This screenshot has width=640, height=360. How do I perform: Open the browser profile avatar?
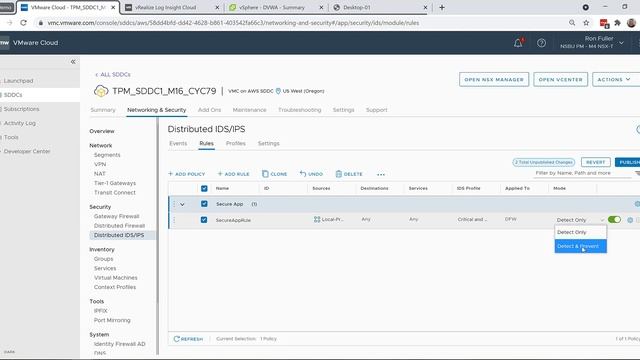(x=631, y=23)
